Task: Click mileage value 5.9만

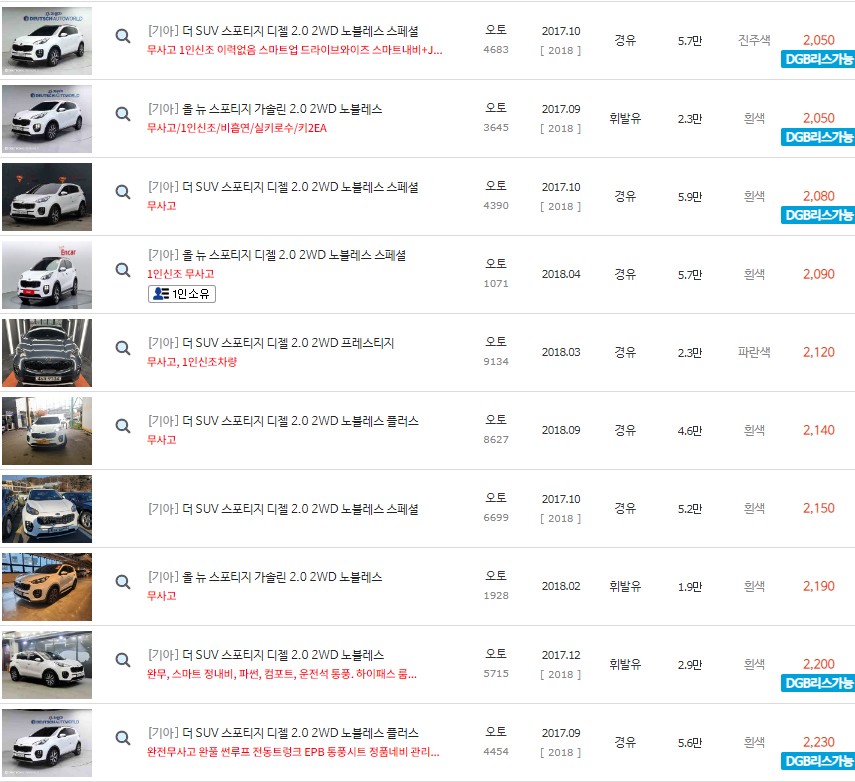Action: (690, 197)
